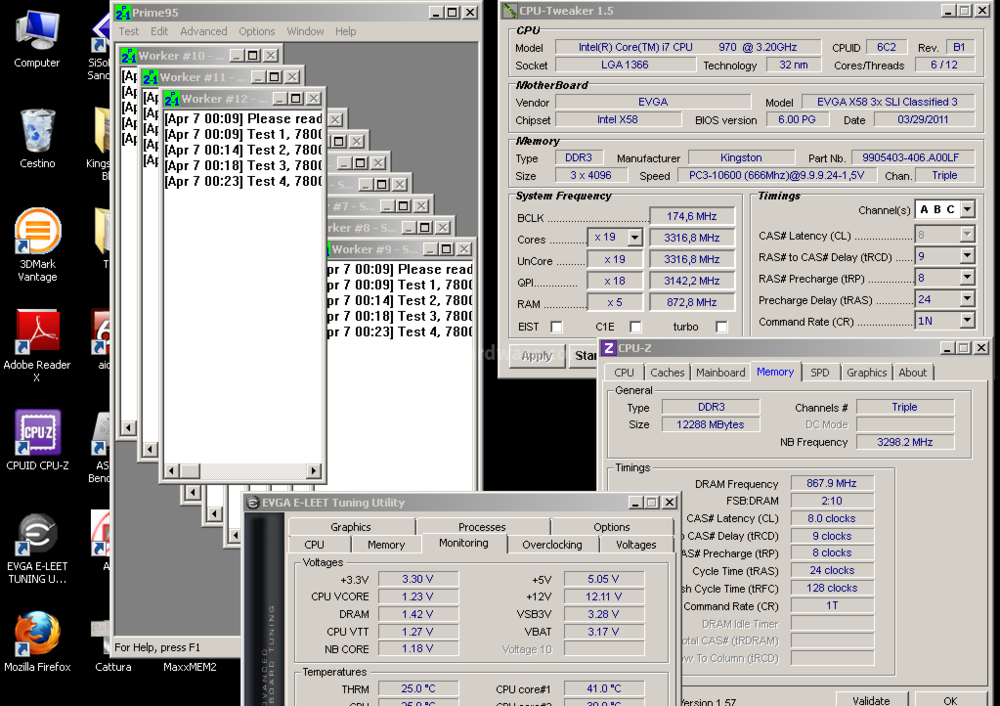Click Apply button in CPU-Tweaker
This screenshot has width=1000, height=706.
(536, 355)
